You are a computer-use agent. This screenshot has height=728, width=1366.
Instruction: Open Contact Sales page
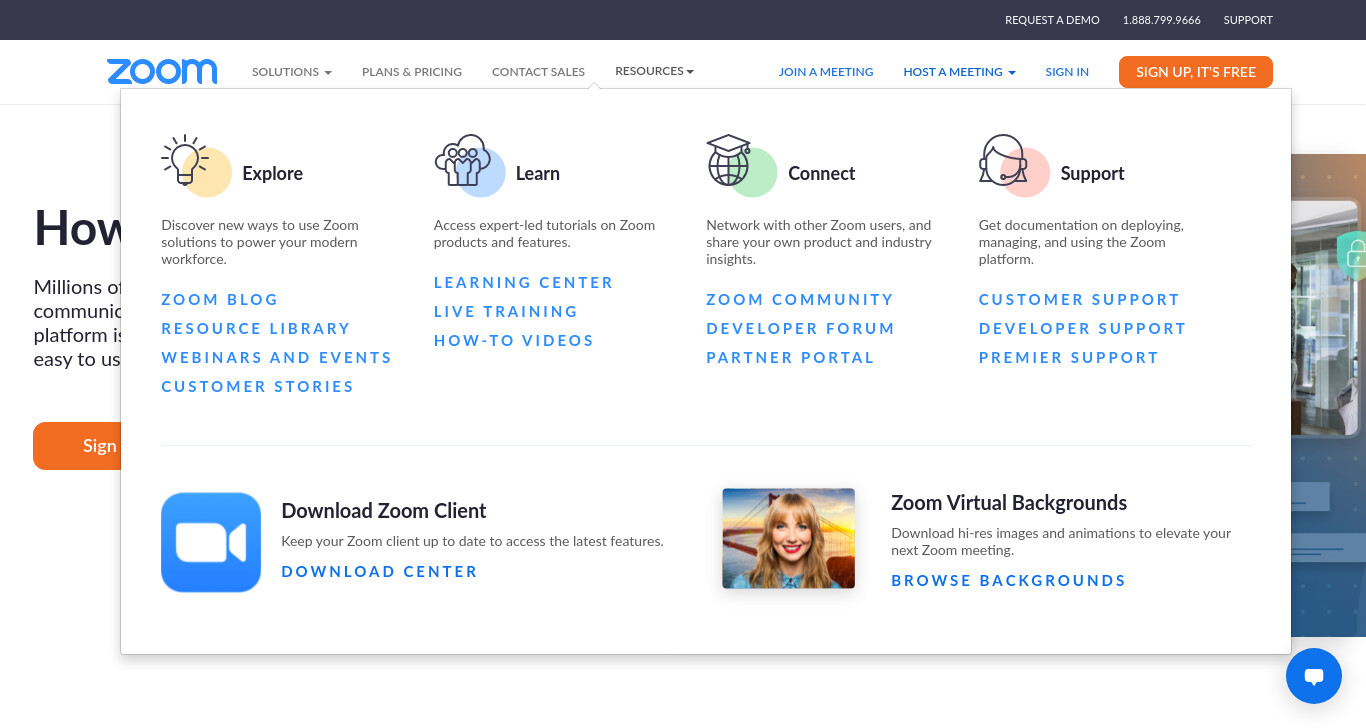pos(538,72)
